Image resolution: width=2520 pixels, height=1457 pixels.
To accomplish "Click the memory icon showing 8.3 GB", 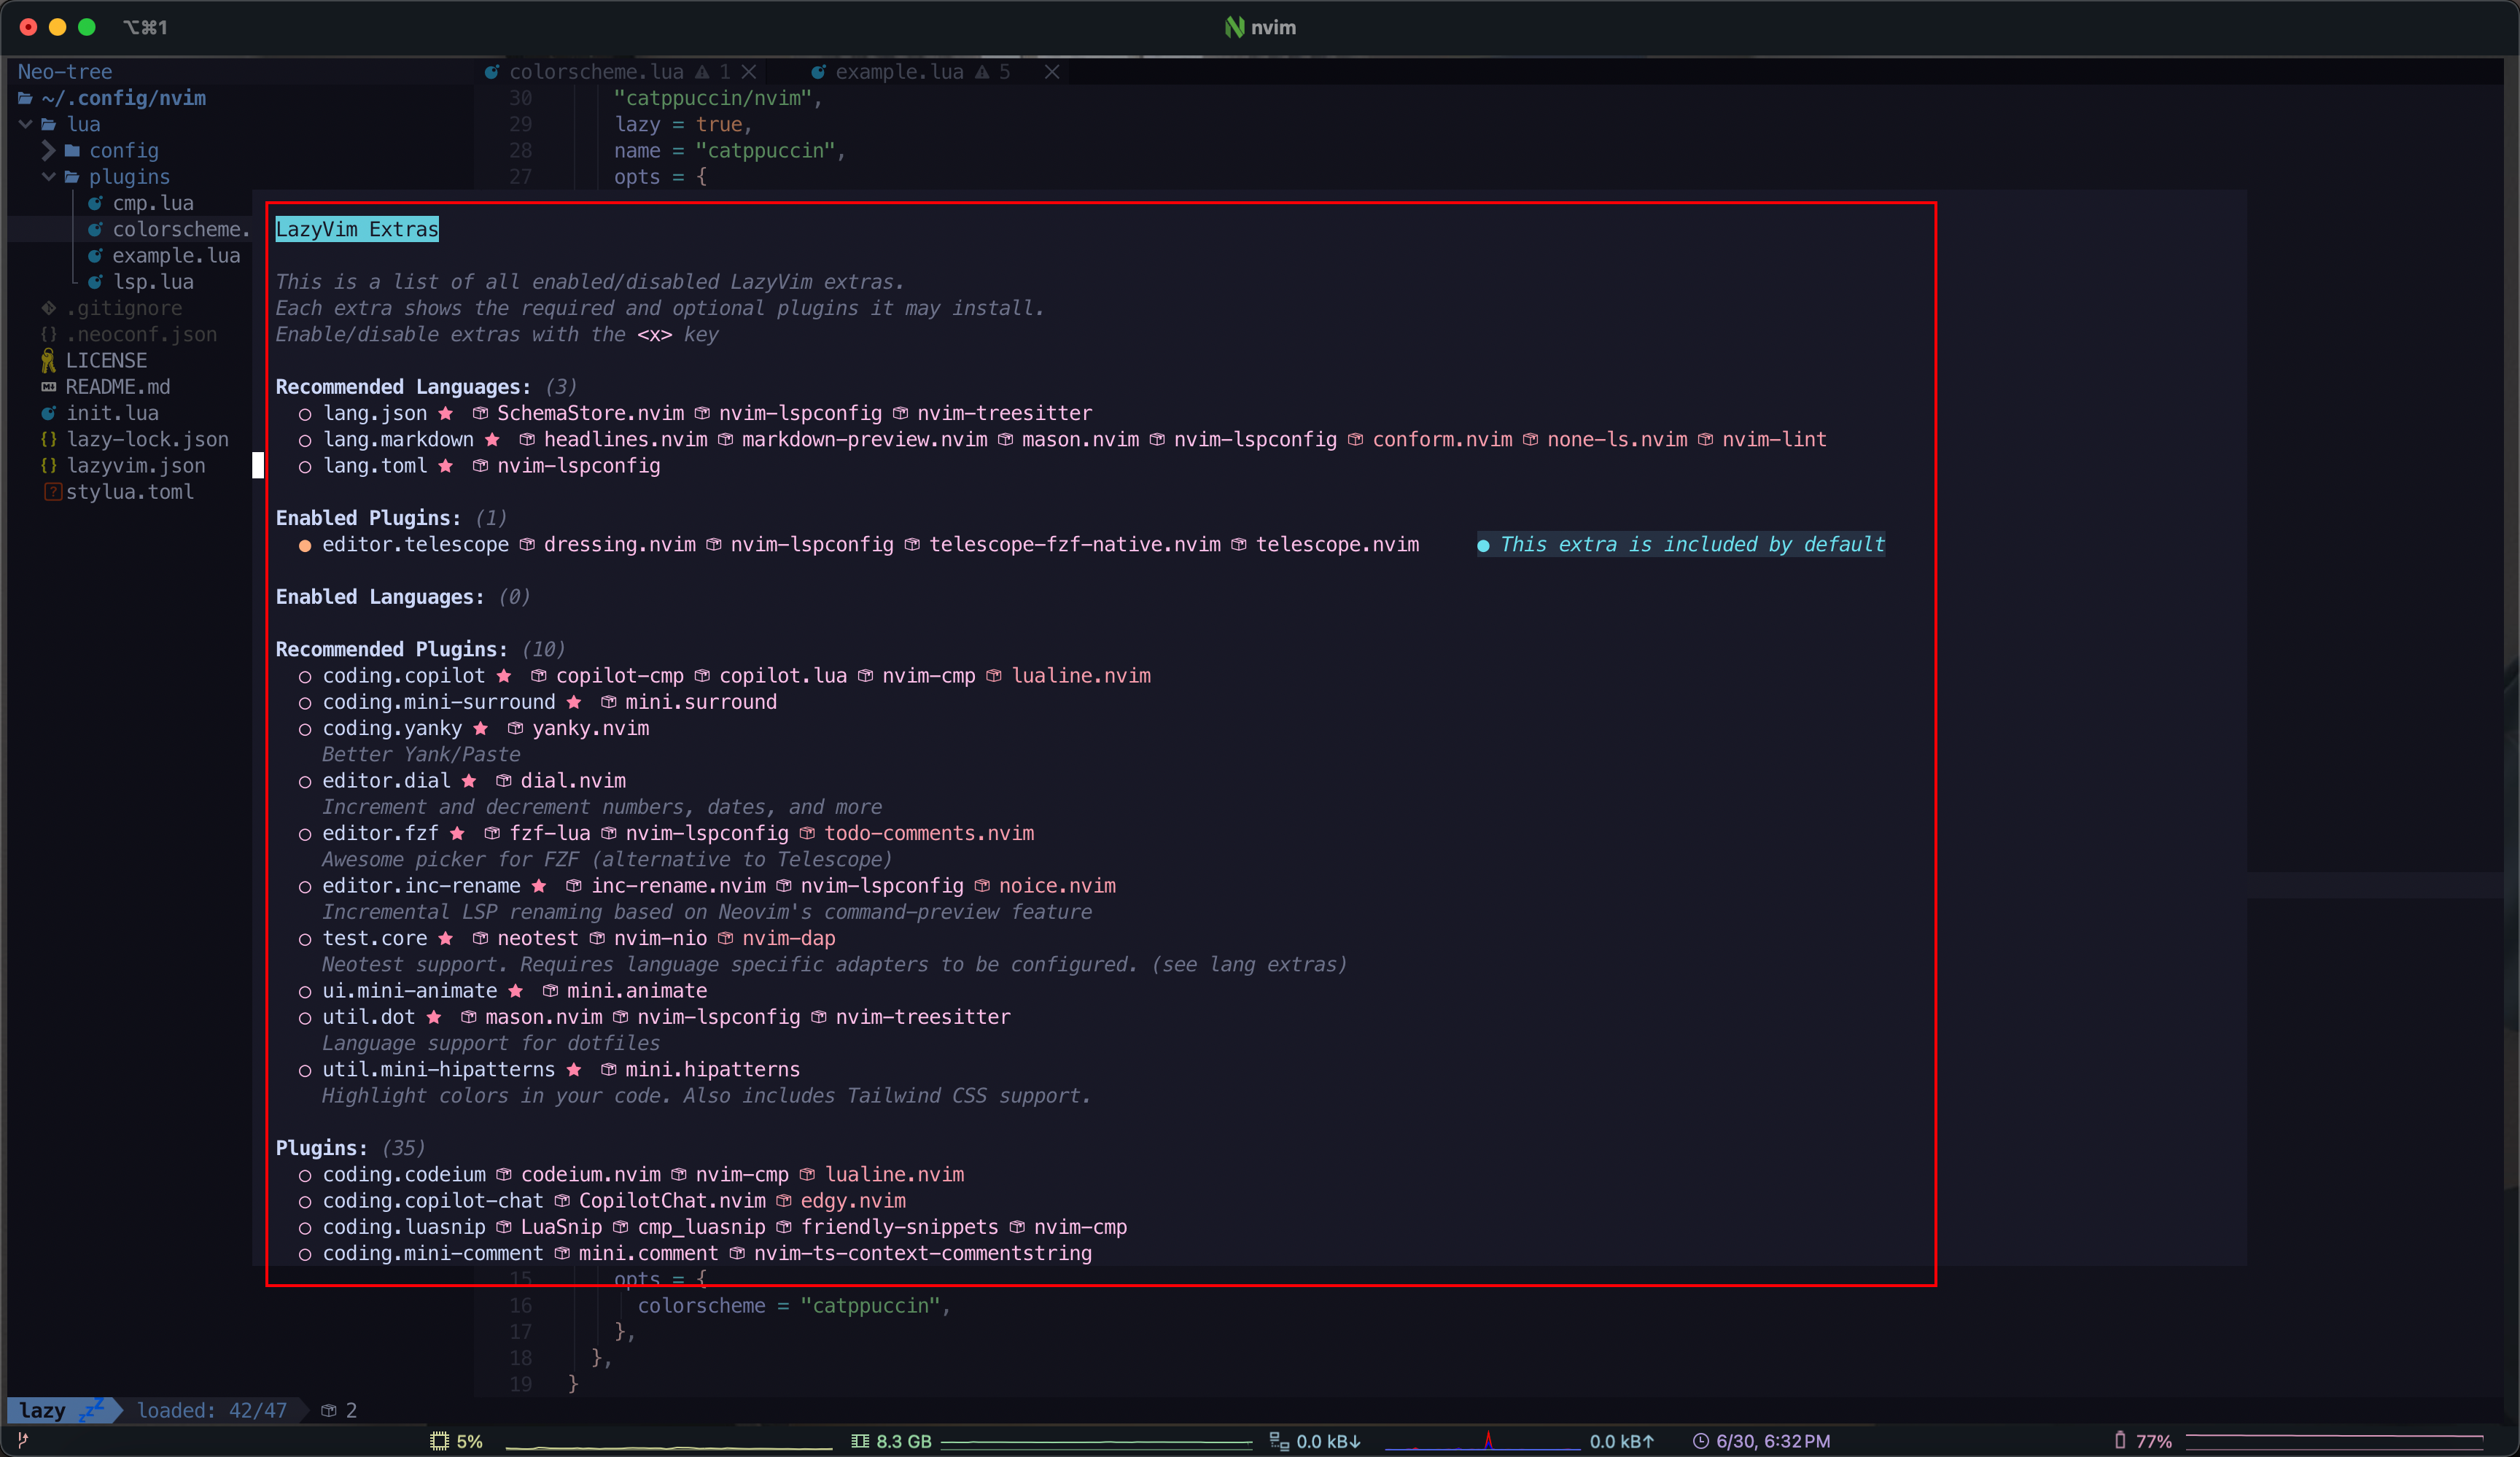I will [860, 1441].
